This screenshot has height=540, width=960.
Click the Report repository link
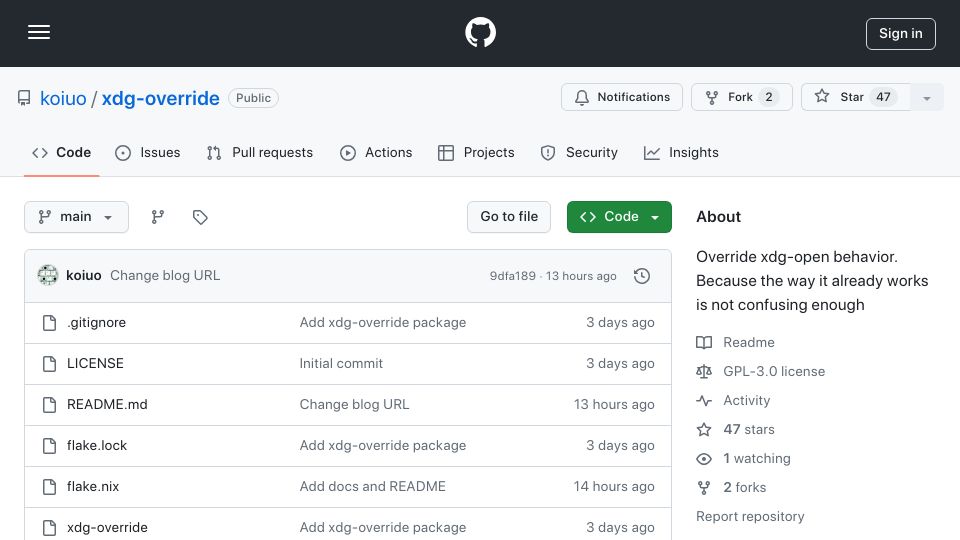pyautogui.click(x=750, y=517)
